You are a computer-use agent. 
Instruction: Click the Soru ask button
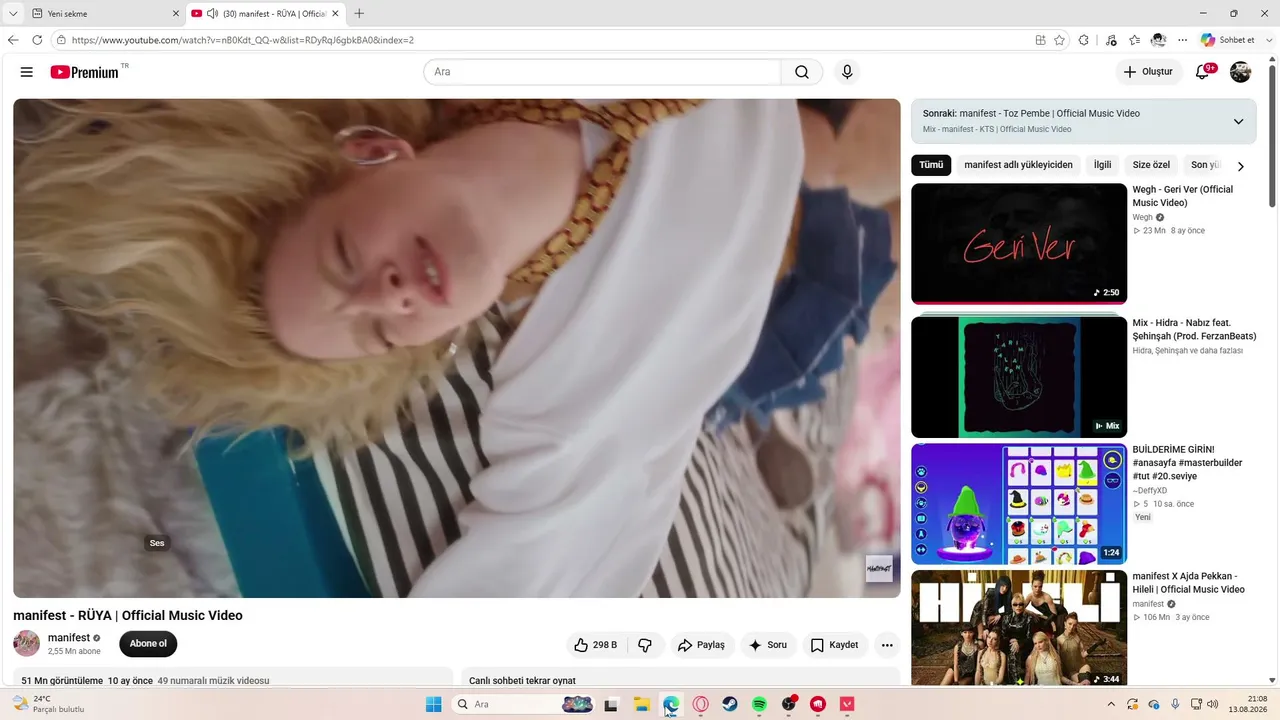768,645
